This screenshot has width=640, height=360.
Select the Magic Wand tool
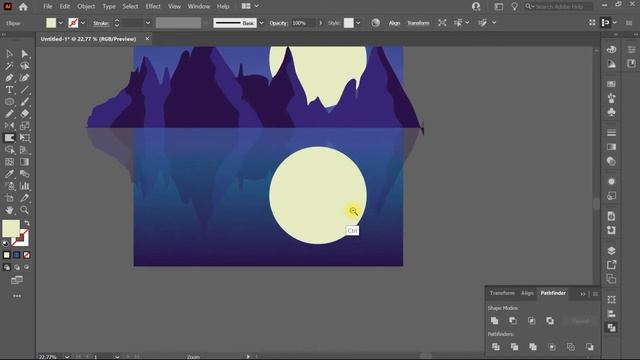pos(9,66)
